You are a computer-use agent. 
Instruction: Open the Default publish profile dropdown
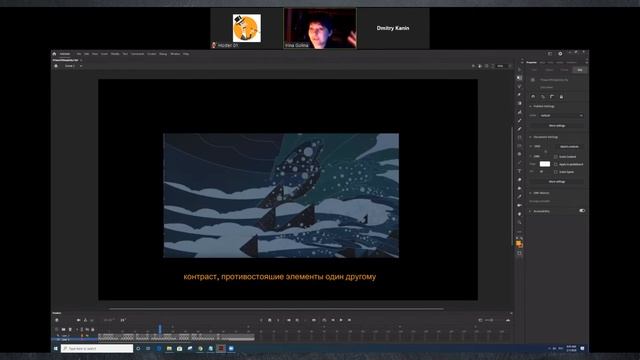[x=561, y=116]
